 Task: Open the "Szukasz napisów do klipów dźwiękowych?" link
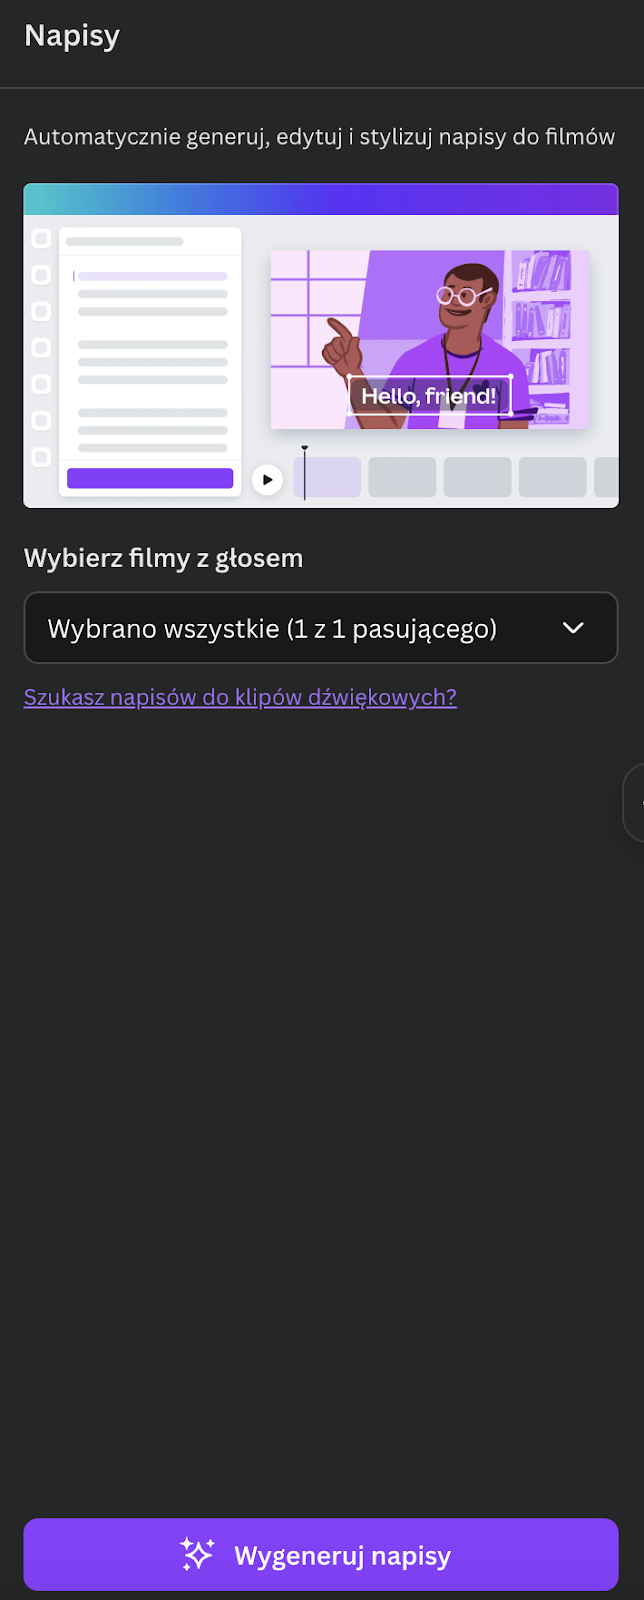click(240, 697)
